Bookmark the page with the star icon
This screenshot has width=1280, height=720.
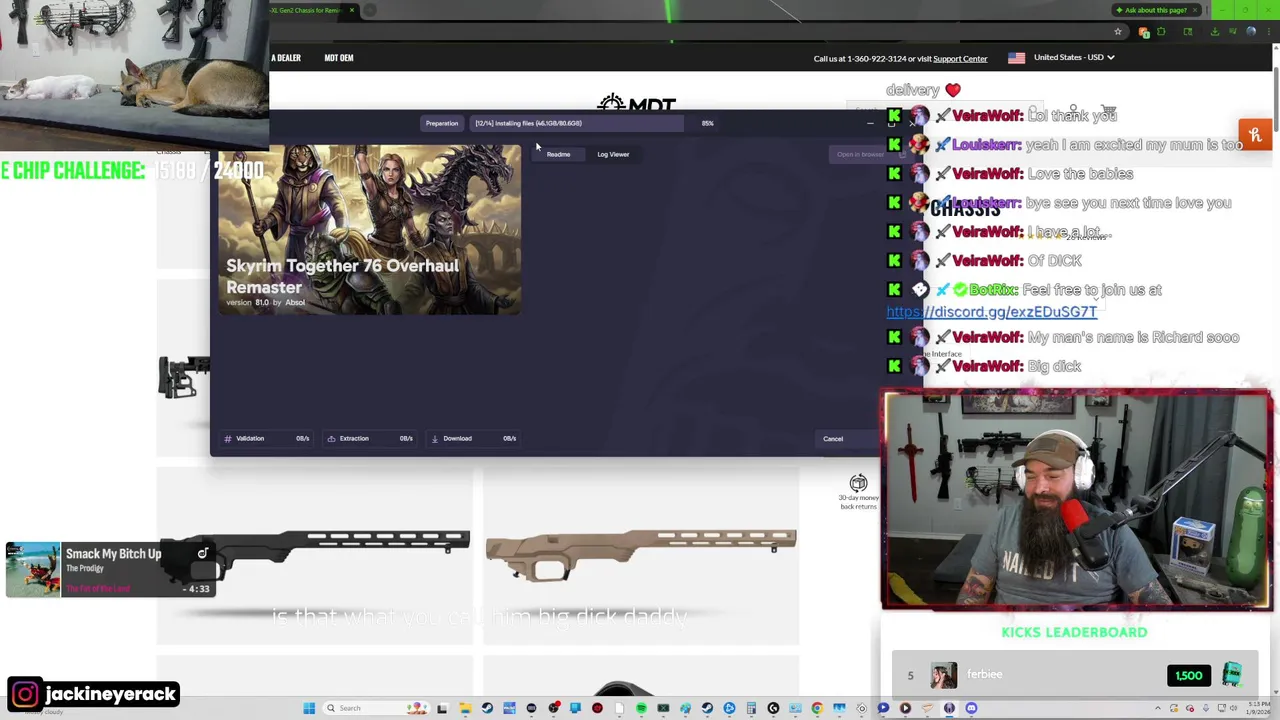(1118, 31)
